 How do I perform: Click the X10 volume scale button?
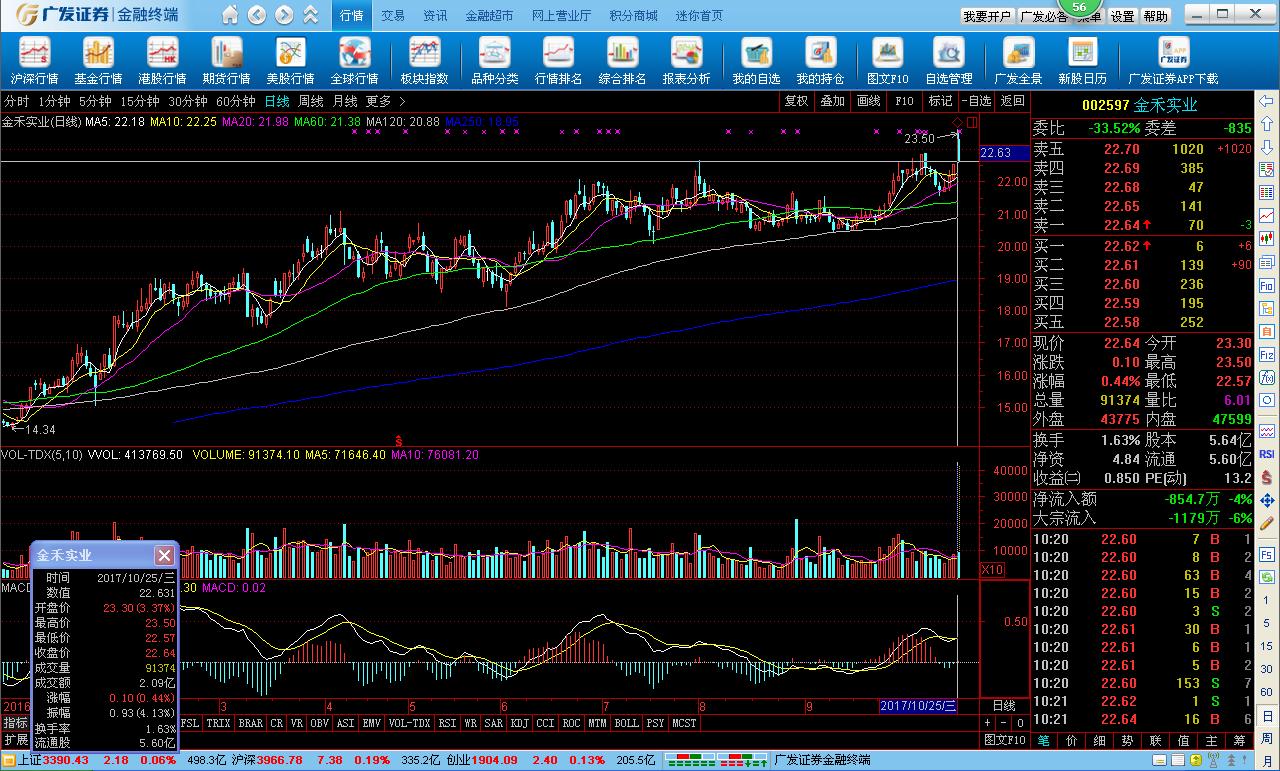[x=992, y=569]
